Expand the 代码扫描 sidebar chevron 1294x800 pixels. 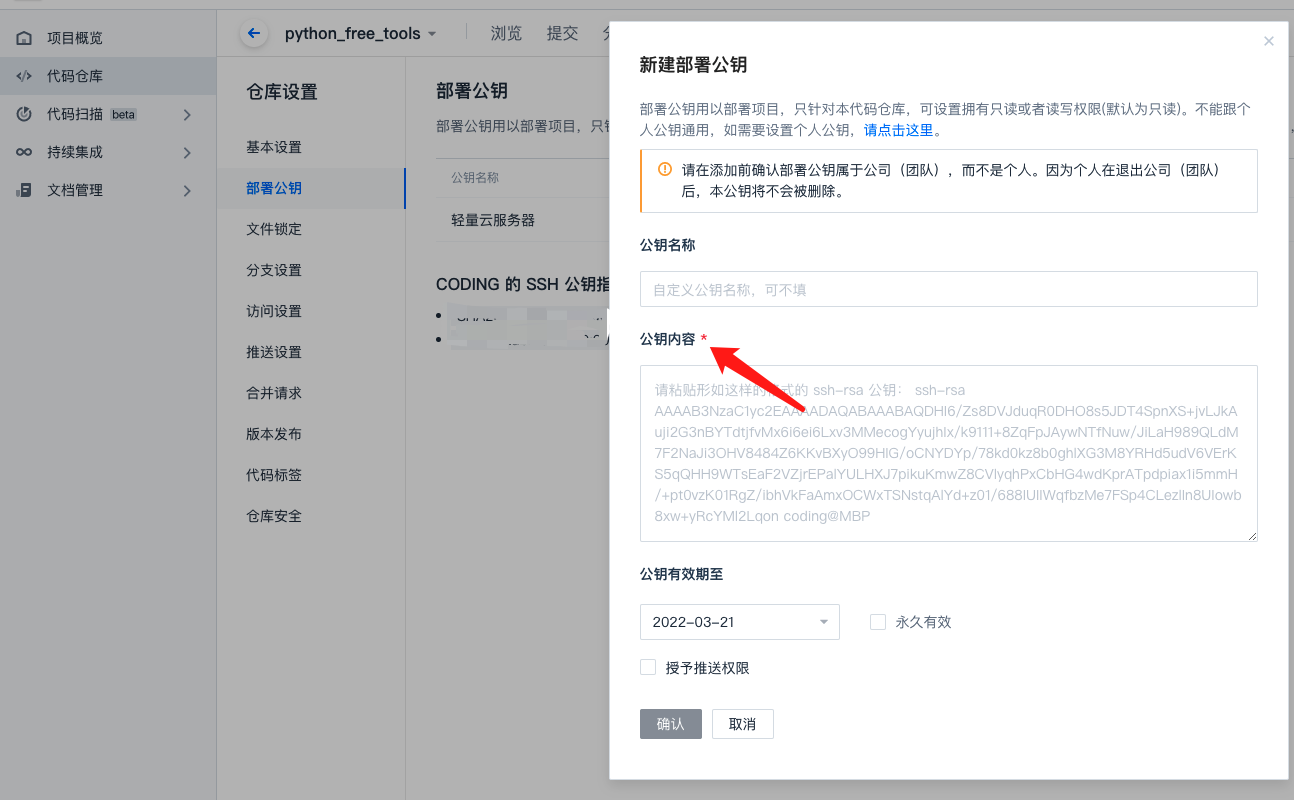[187, 115]
